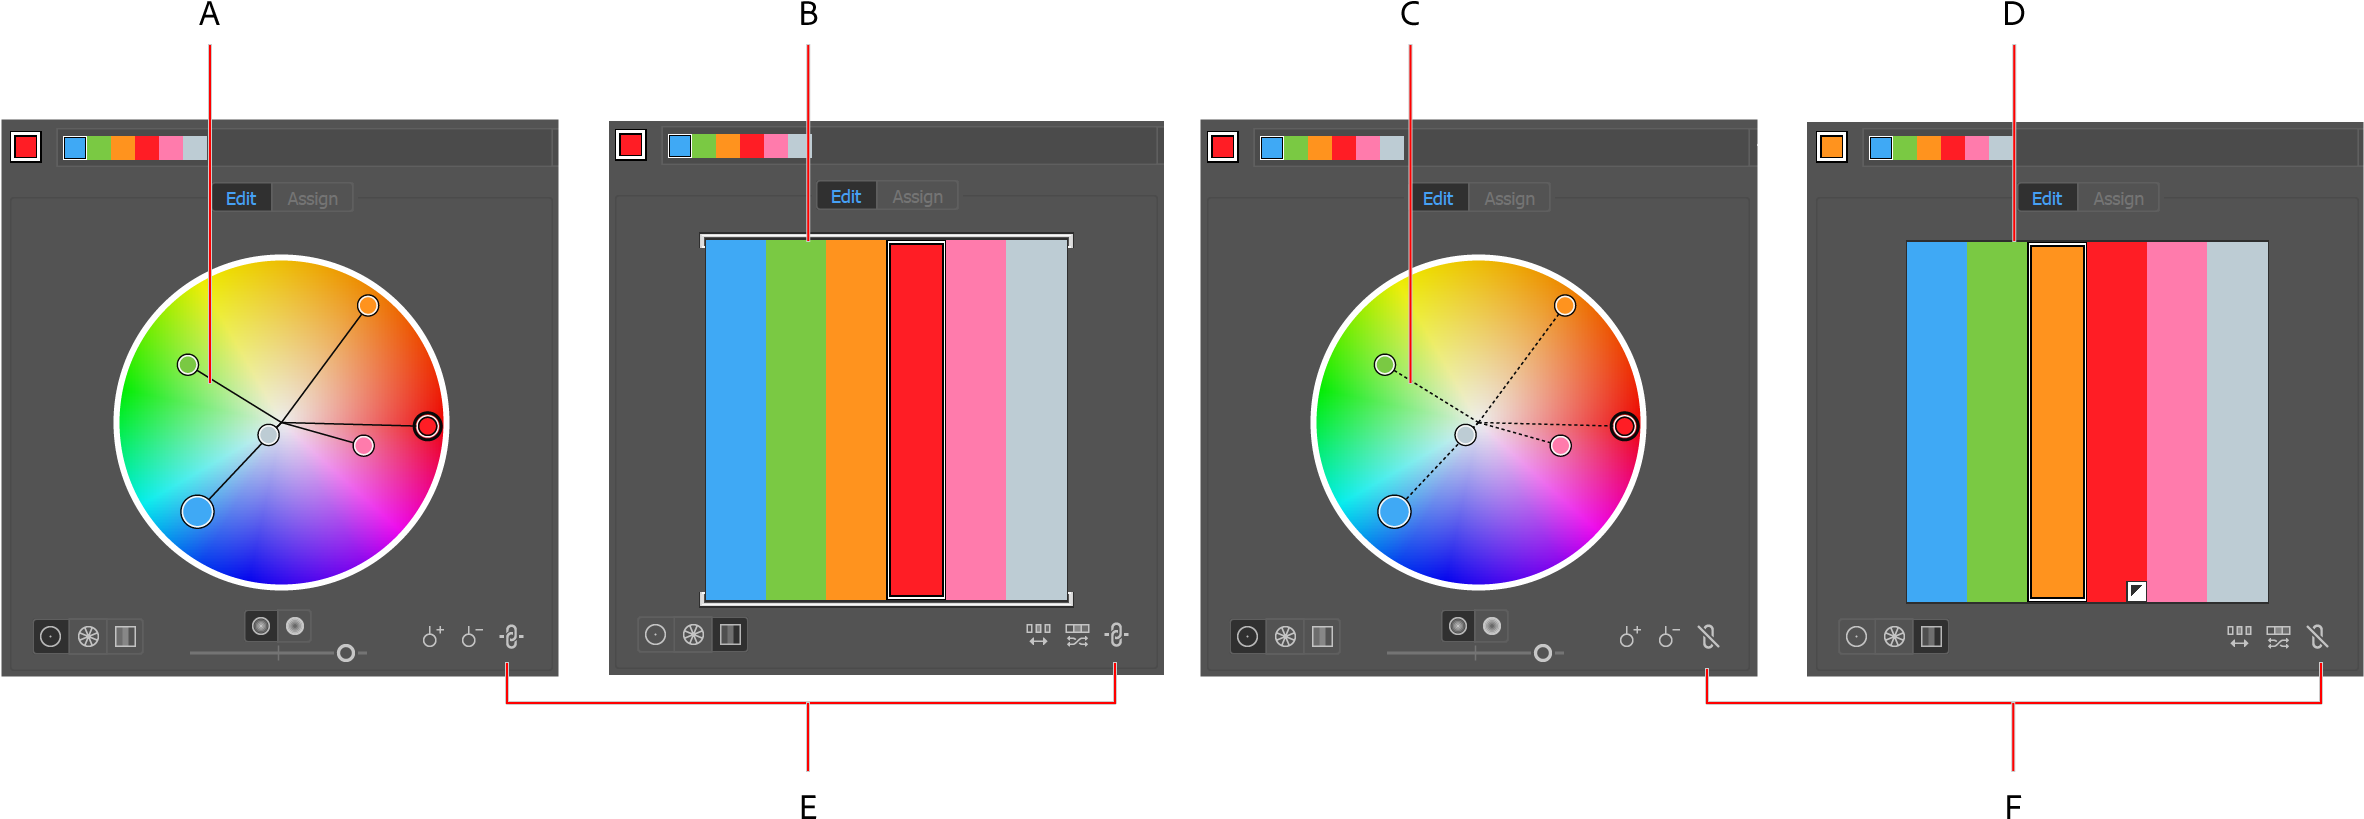2364x819 pixels.
Task: Click the Assign tab in the red-selected color bars panel
Action: pyautogui.click(x=917, y=196)
